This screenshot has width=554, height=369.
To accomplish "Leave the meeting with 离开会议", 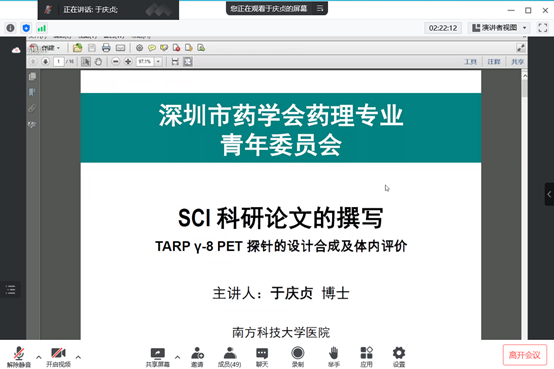I will 525,355.
